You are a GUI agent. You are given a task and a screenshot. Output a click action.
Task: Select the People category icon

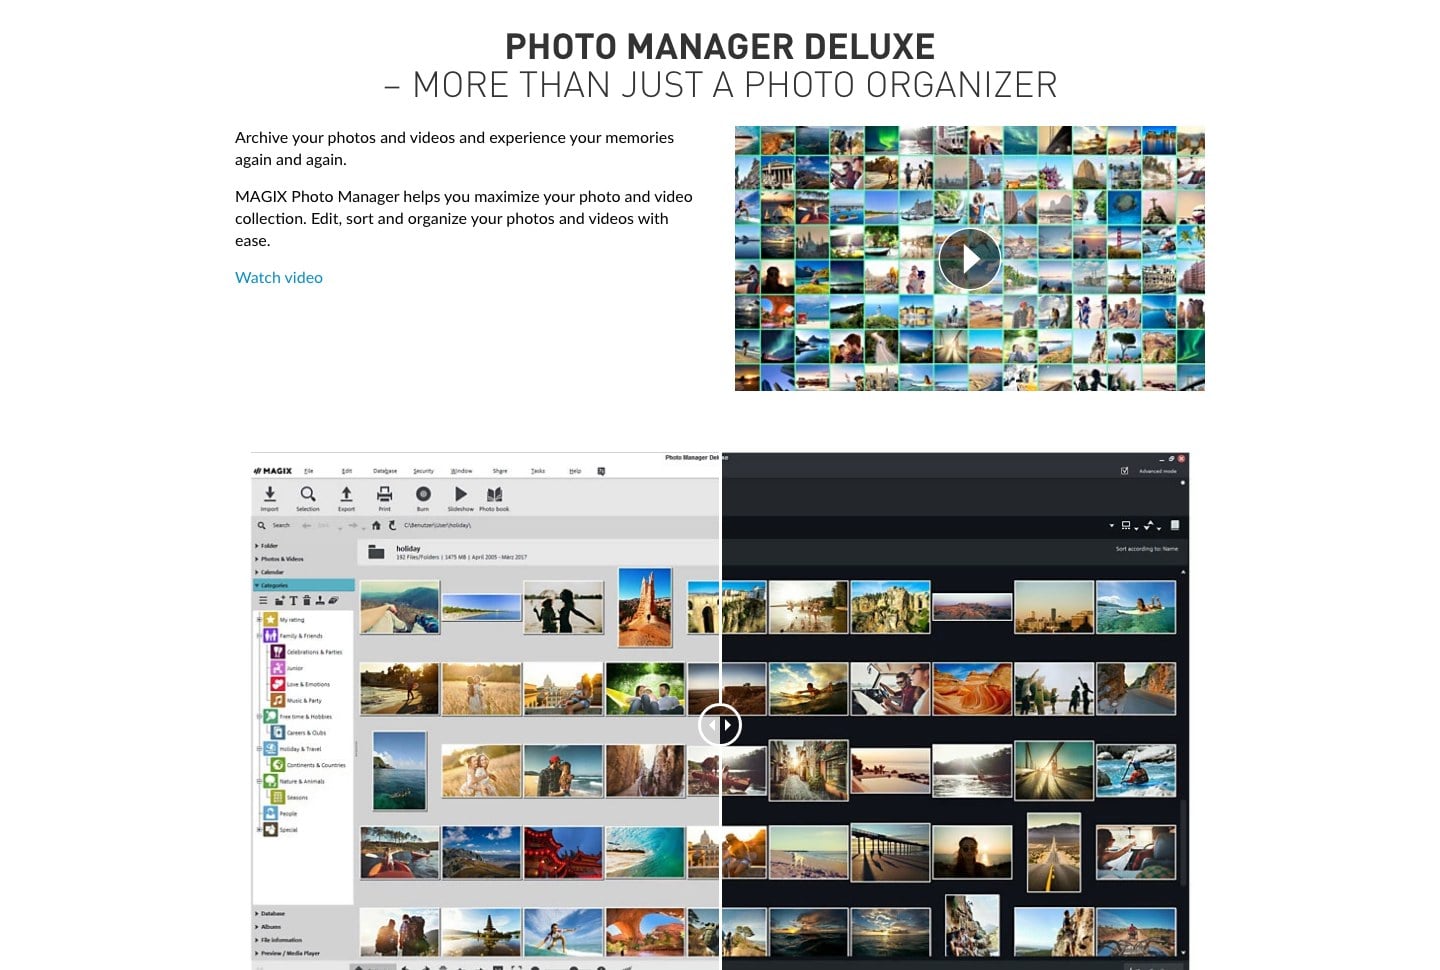(x=270, y=813)
